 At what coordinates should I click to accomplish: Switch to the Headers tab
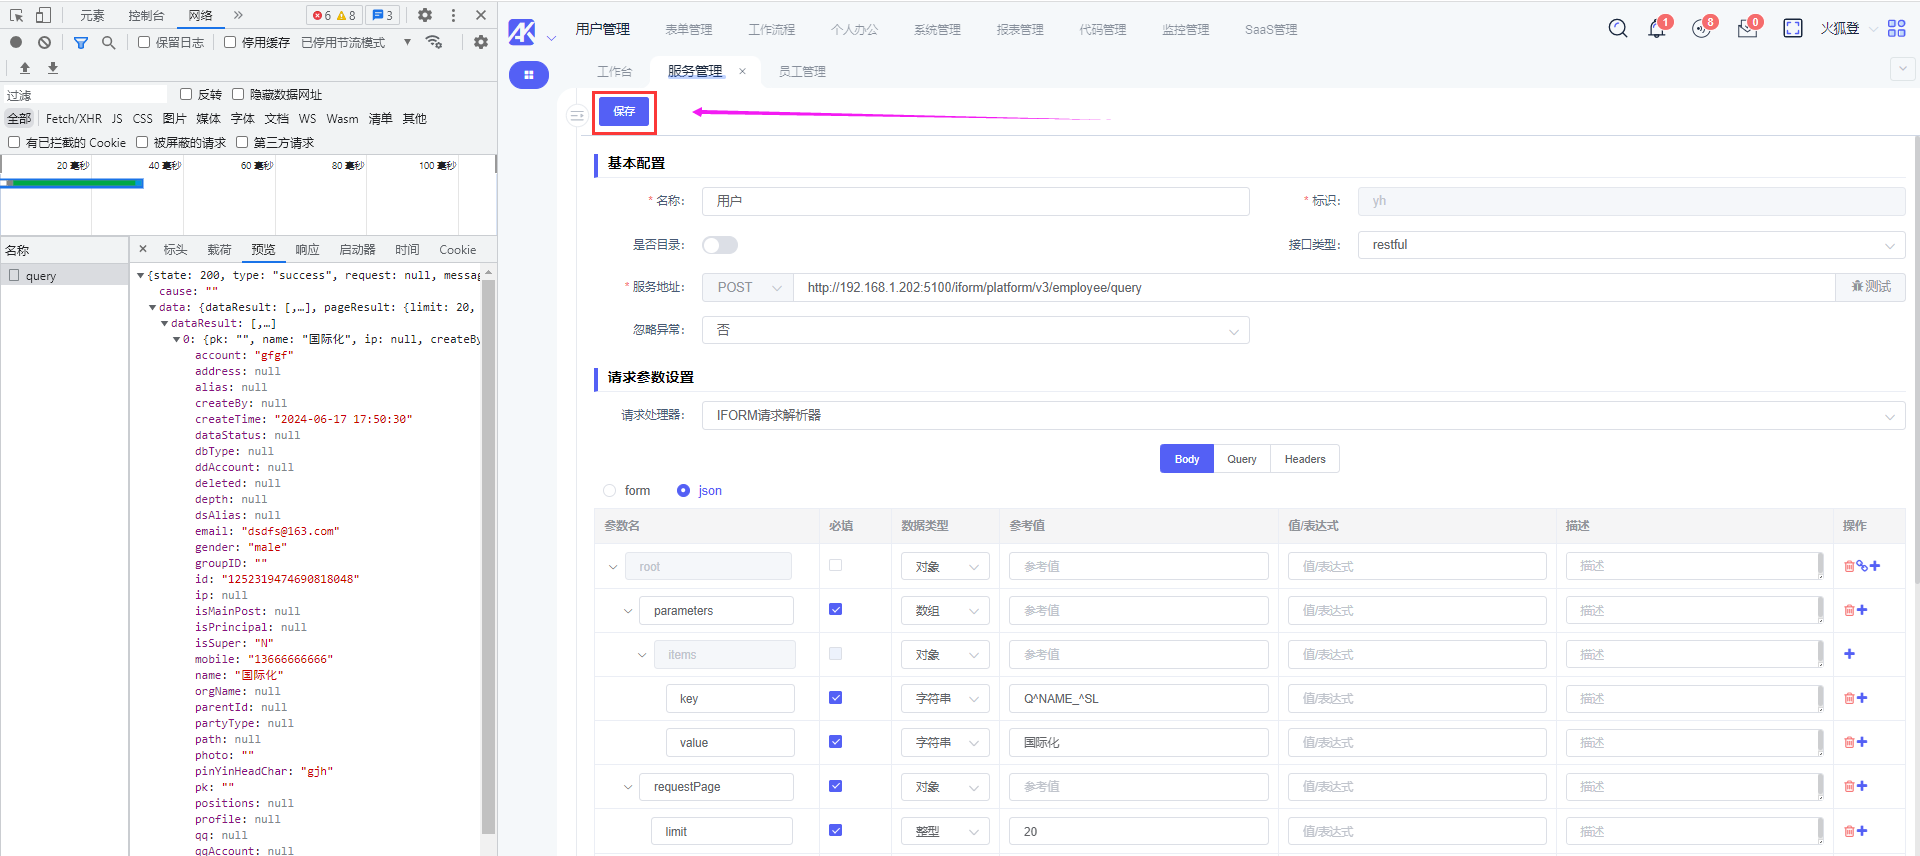[1304, 459]
